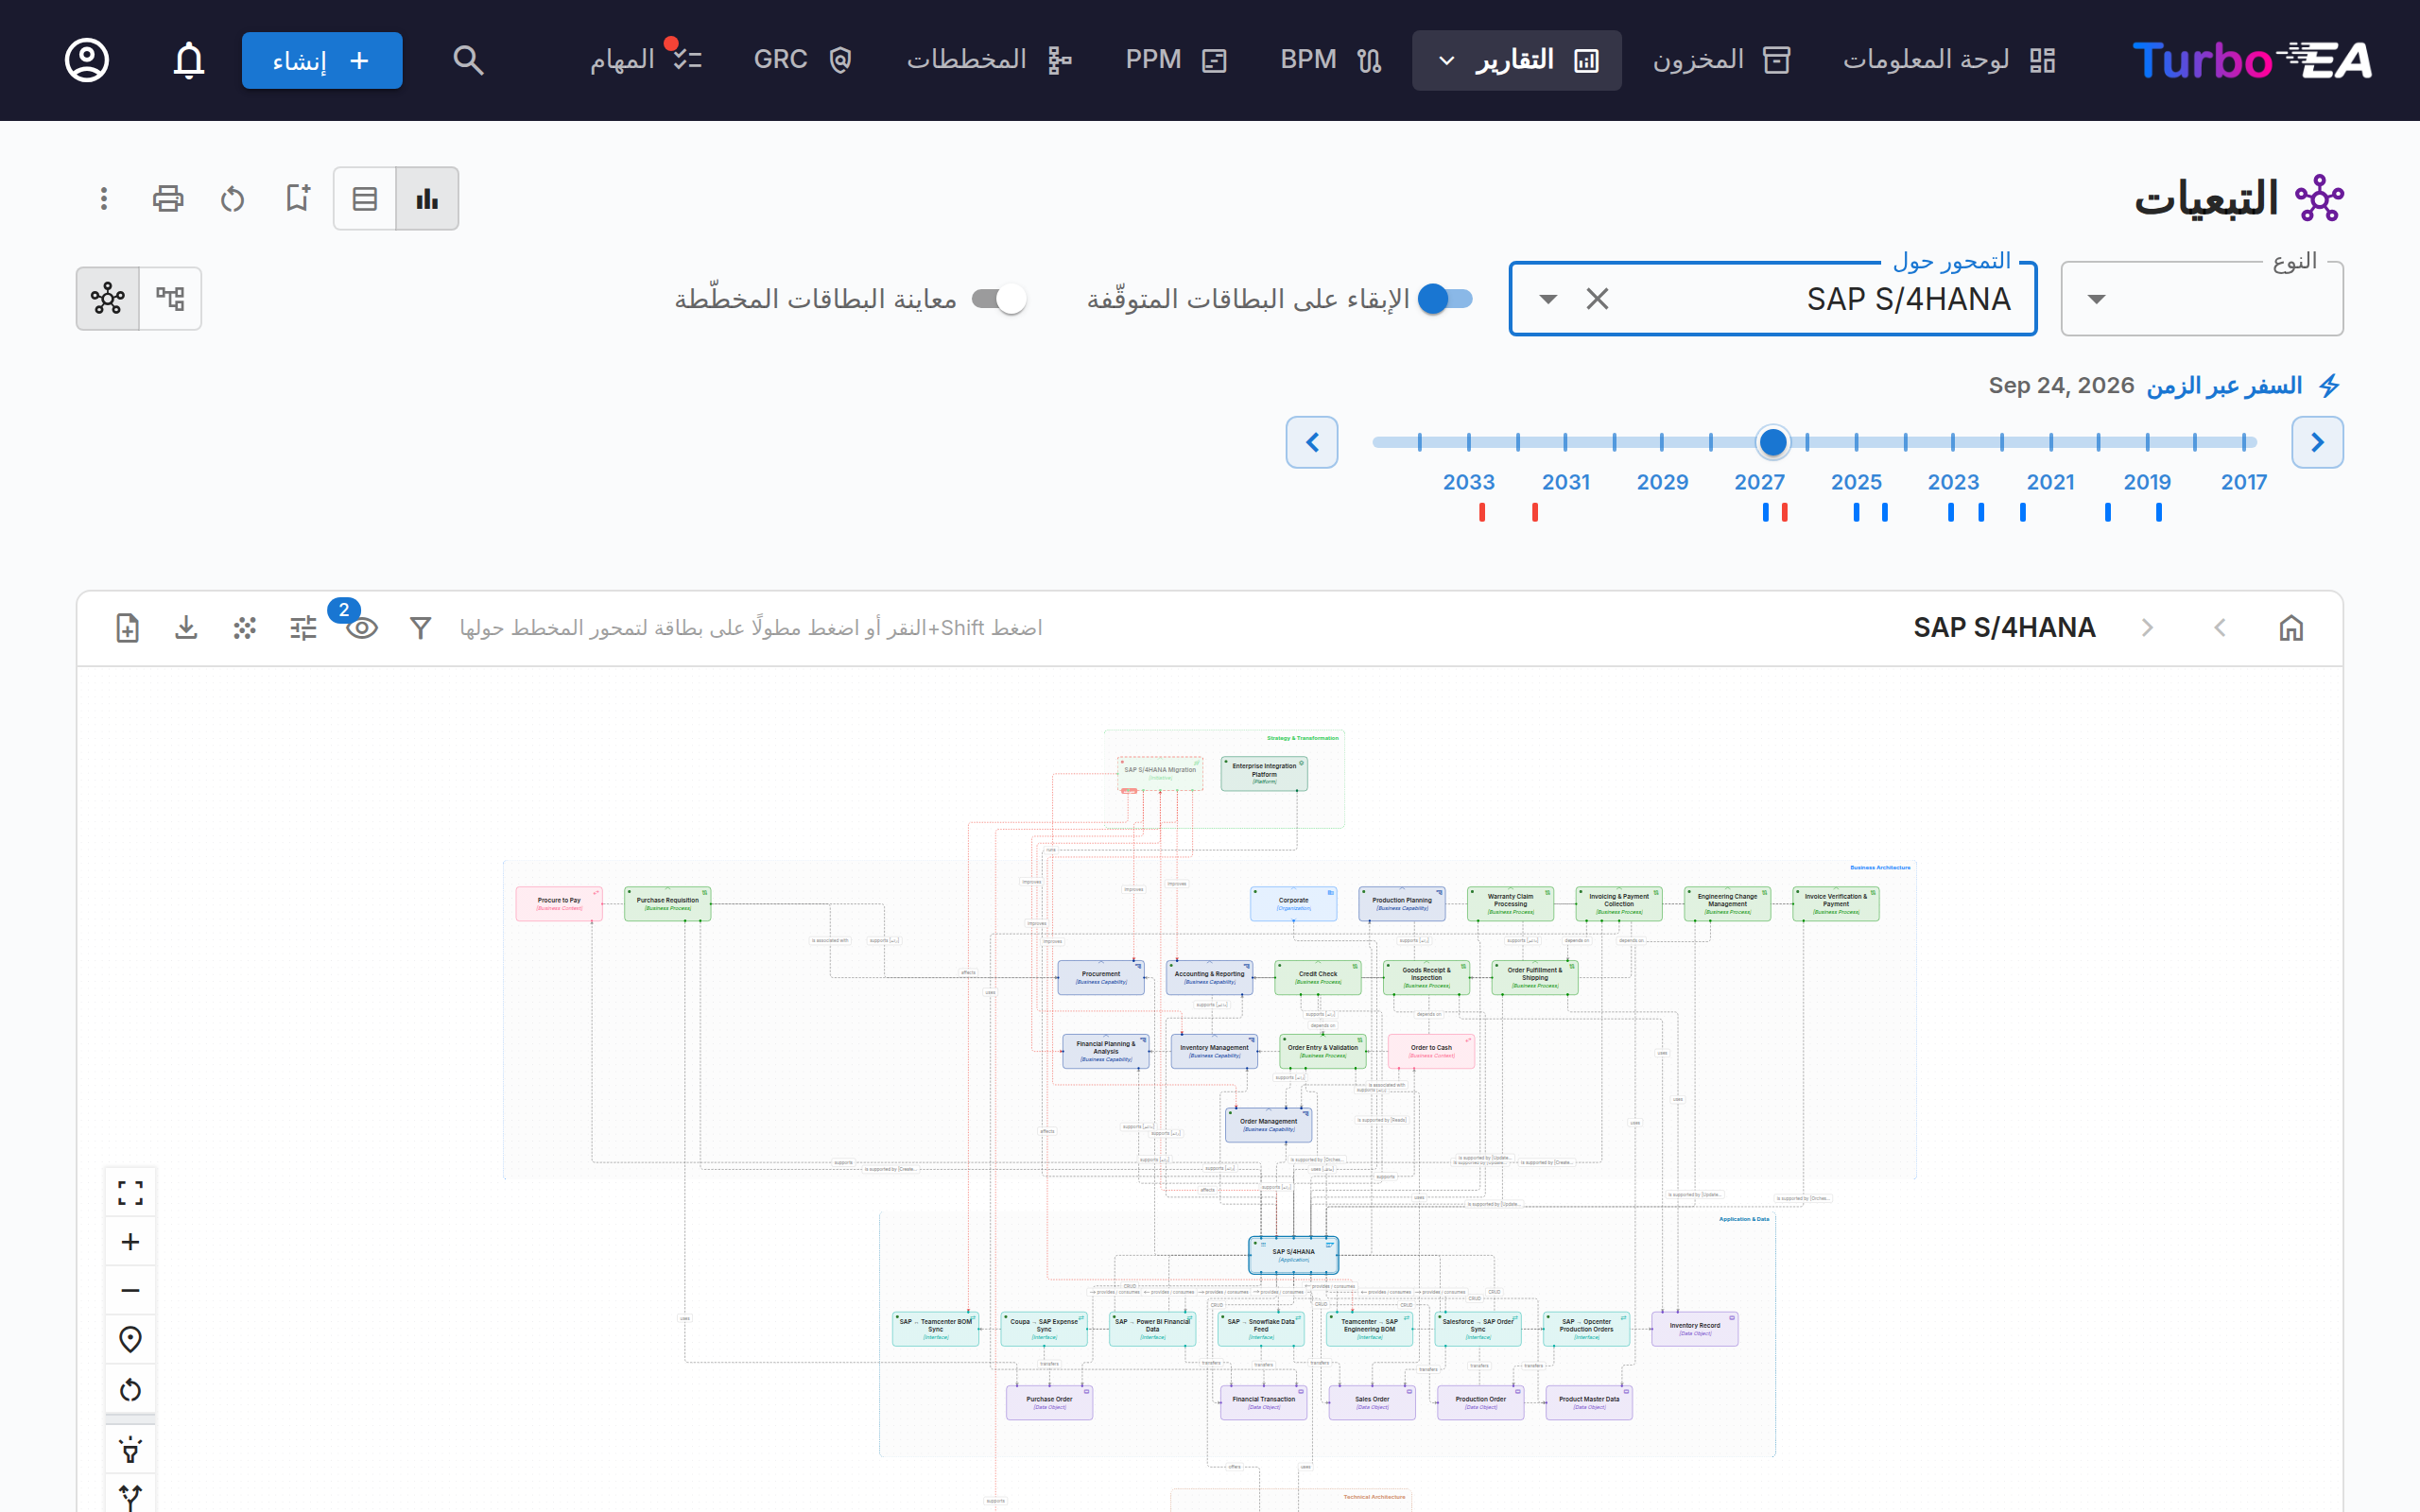Jump to 2031 on the timeline
The height and width of the screenshot is (1512, 2420).
tap(1566, 482)
